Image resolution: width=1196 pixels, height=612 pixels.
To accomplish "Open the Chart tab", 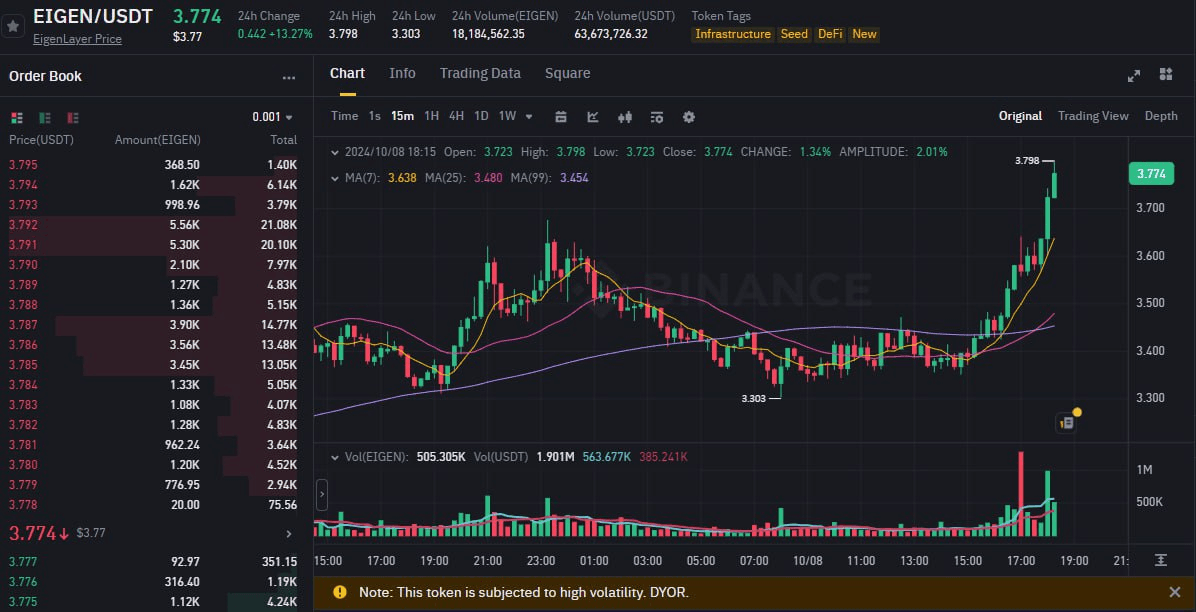I will (x=347, y=73).
